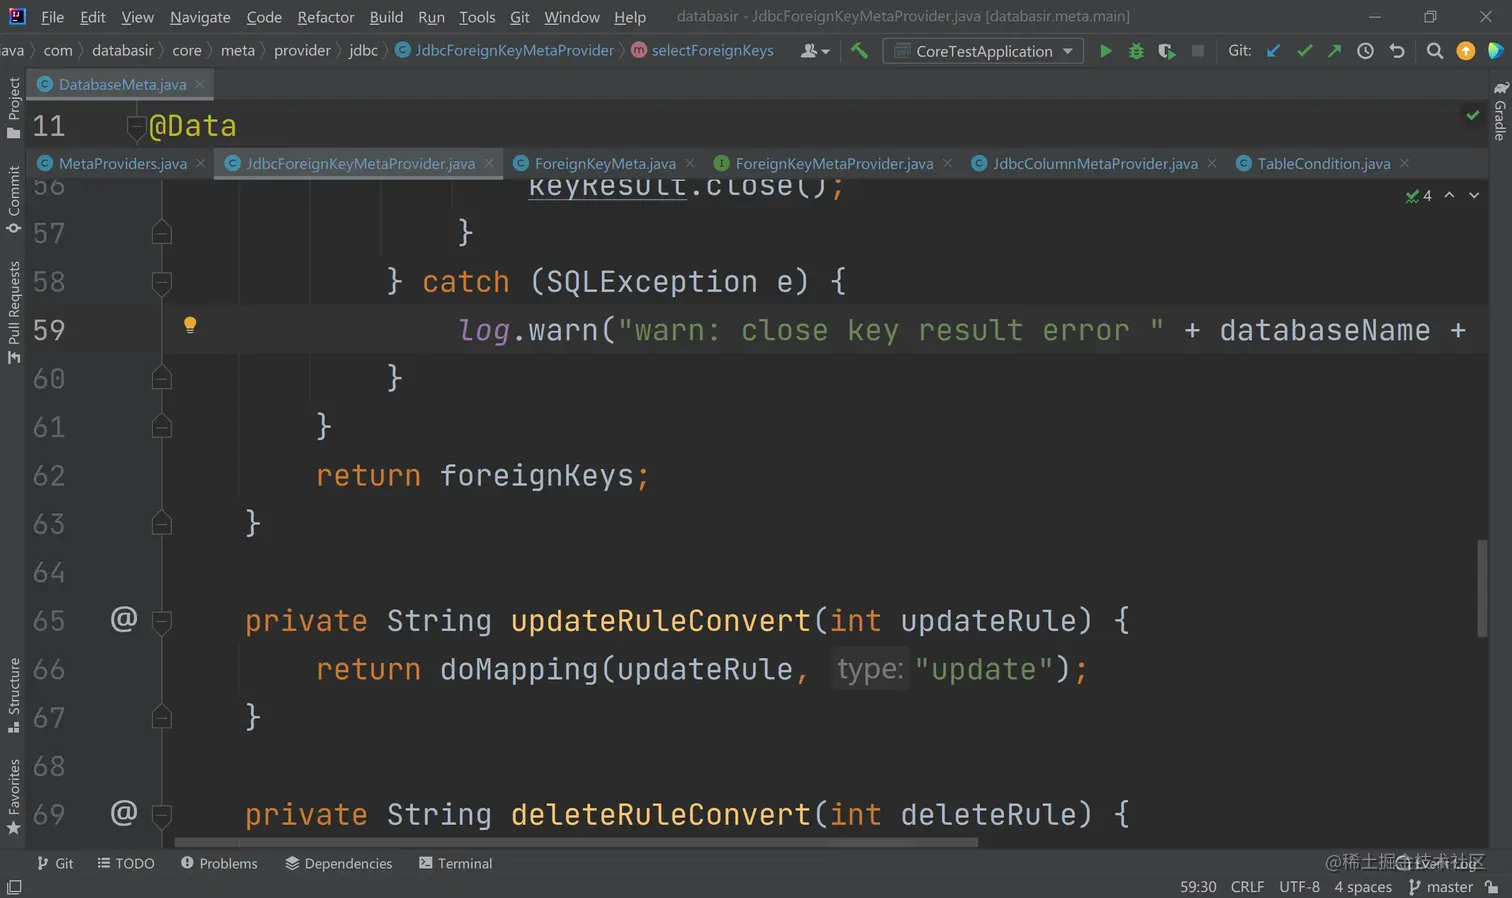Close the ForeignKeyMetaProvider.java tab
This screenshot has width=1512, height=898.
tap(947, 163)
